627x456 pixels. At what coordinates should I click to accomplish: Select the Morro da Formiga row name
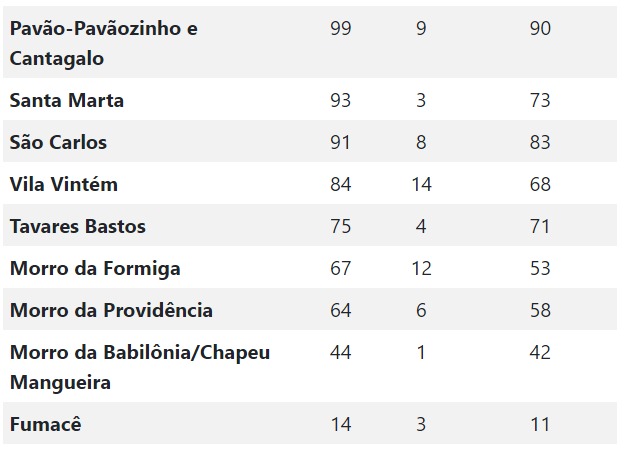coord(95,268)
